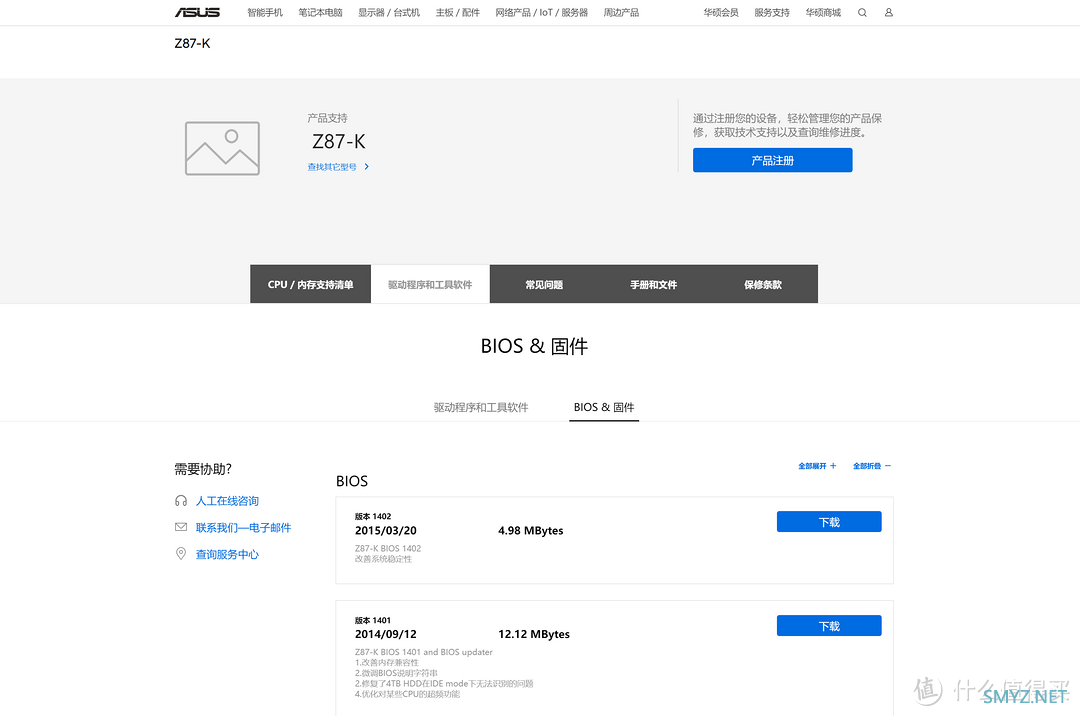Click the BIOS section heading
Image resolution: width=1080 pixels, height=716 pixels.
pos(352,481)
